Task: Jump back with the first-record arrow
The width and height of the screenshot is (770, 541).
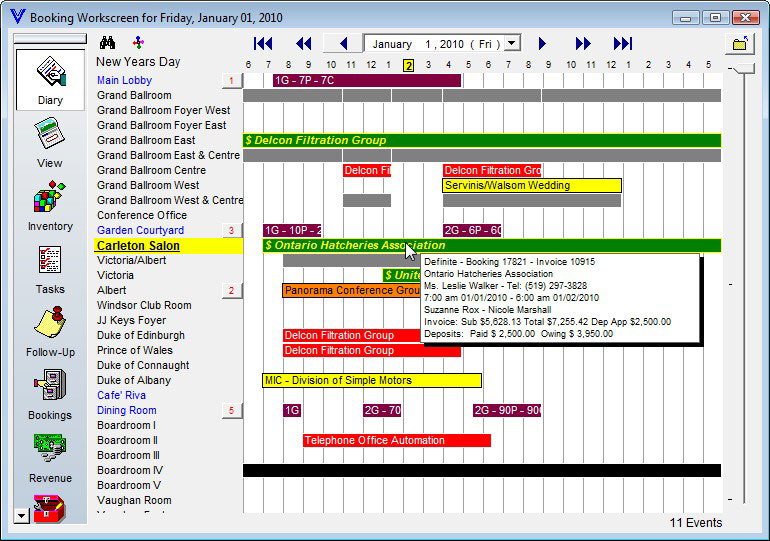Action: tap(263, 43)
